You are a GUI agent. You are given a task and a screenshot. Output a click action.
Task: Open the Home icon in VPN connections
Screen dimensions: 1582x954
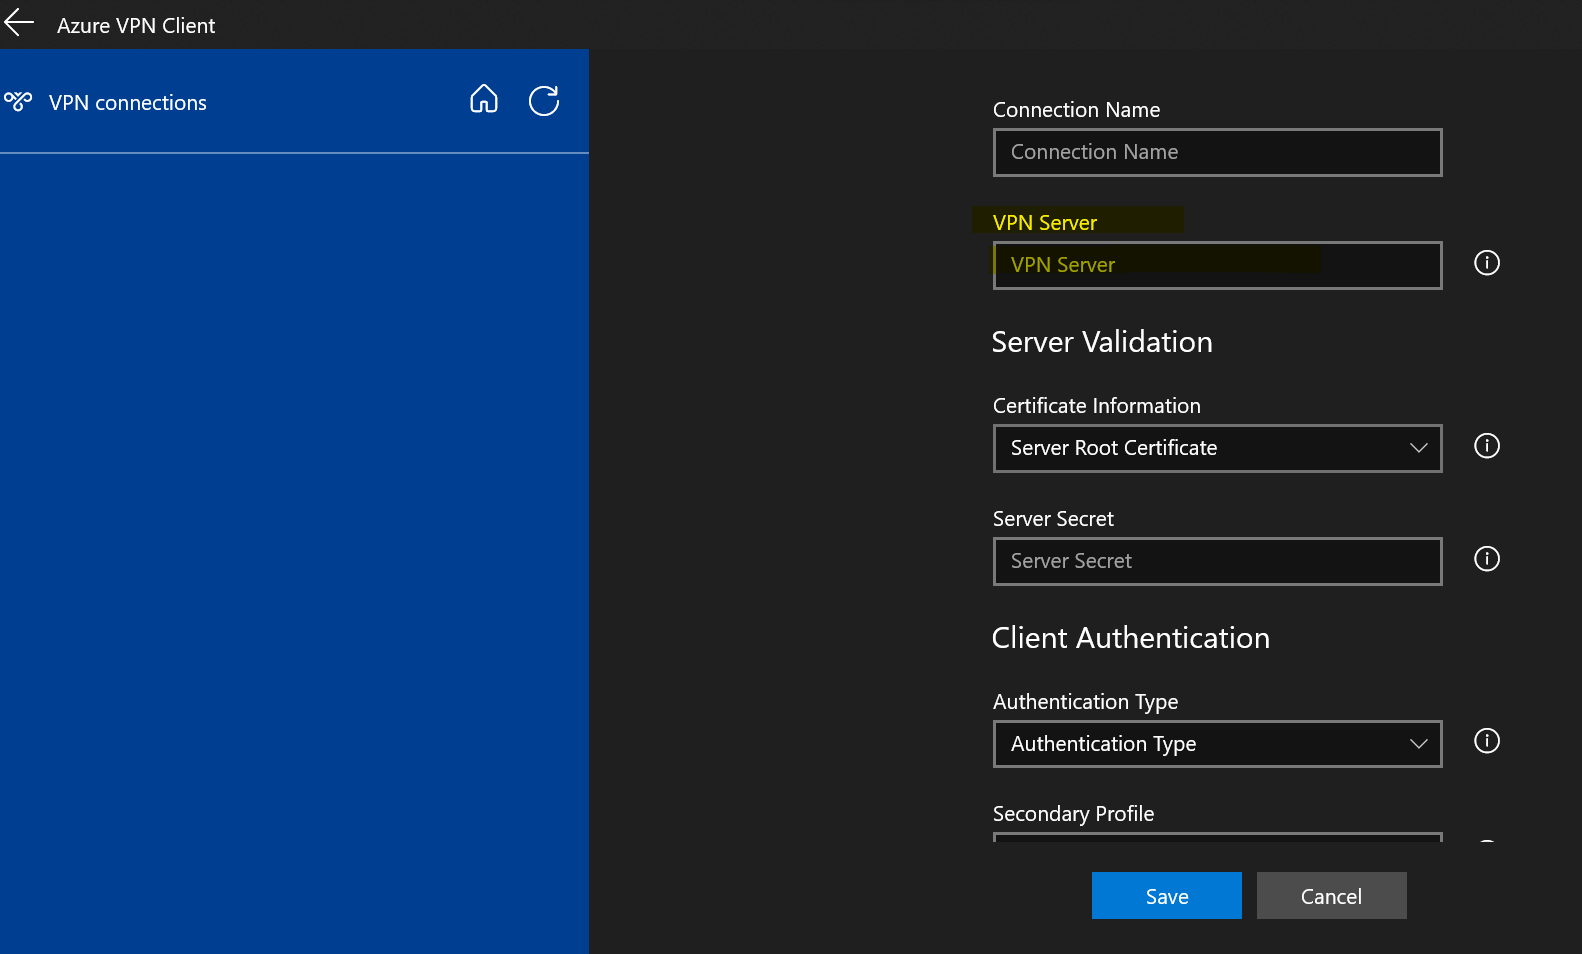(x=484, y=99)
